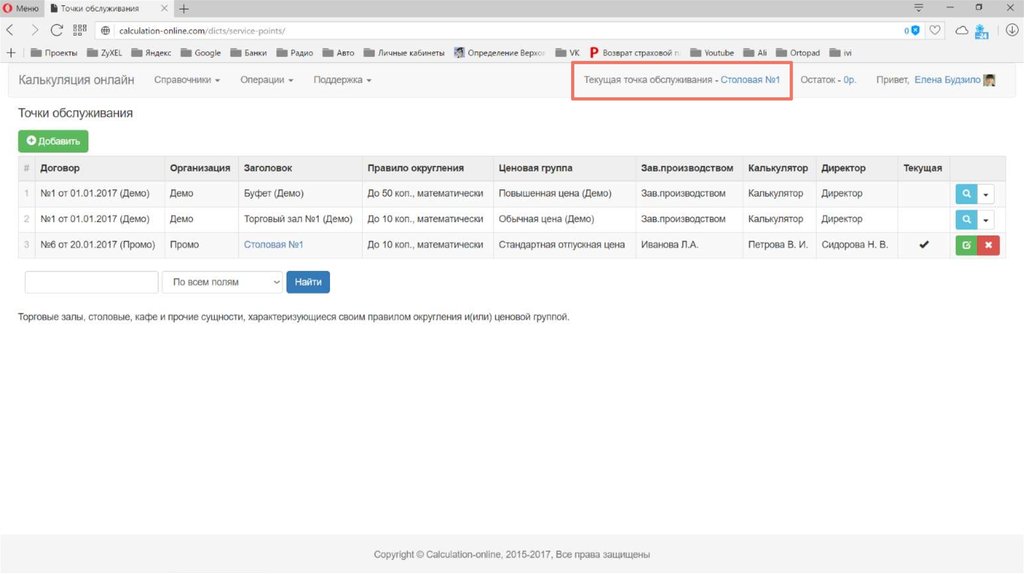Open the Операции menu

pyautogui.click(x=267, y=80)
